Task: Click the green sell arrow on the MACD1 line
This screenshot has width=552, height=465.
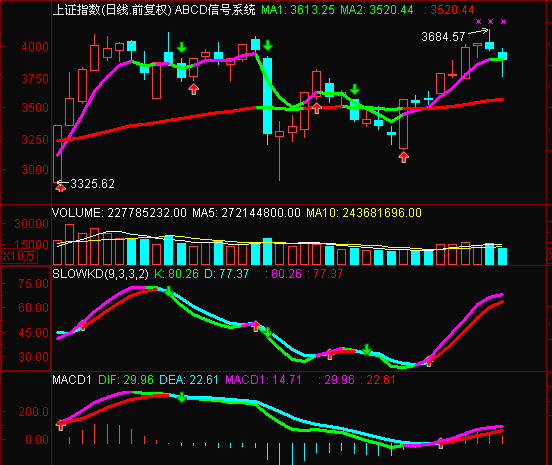Action: coord(182,398)
